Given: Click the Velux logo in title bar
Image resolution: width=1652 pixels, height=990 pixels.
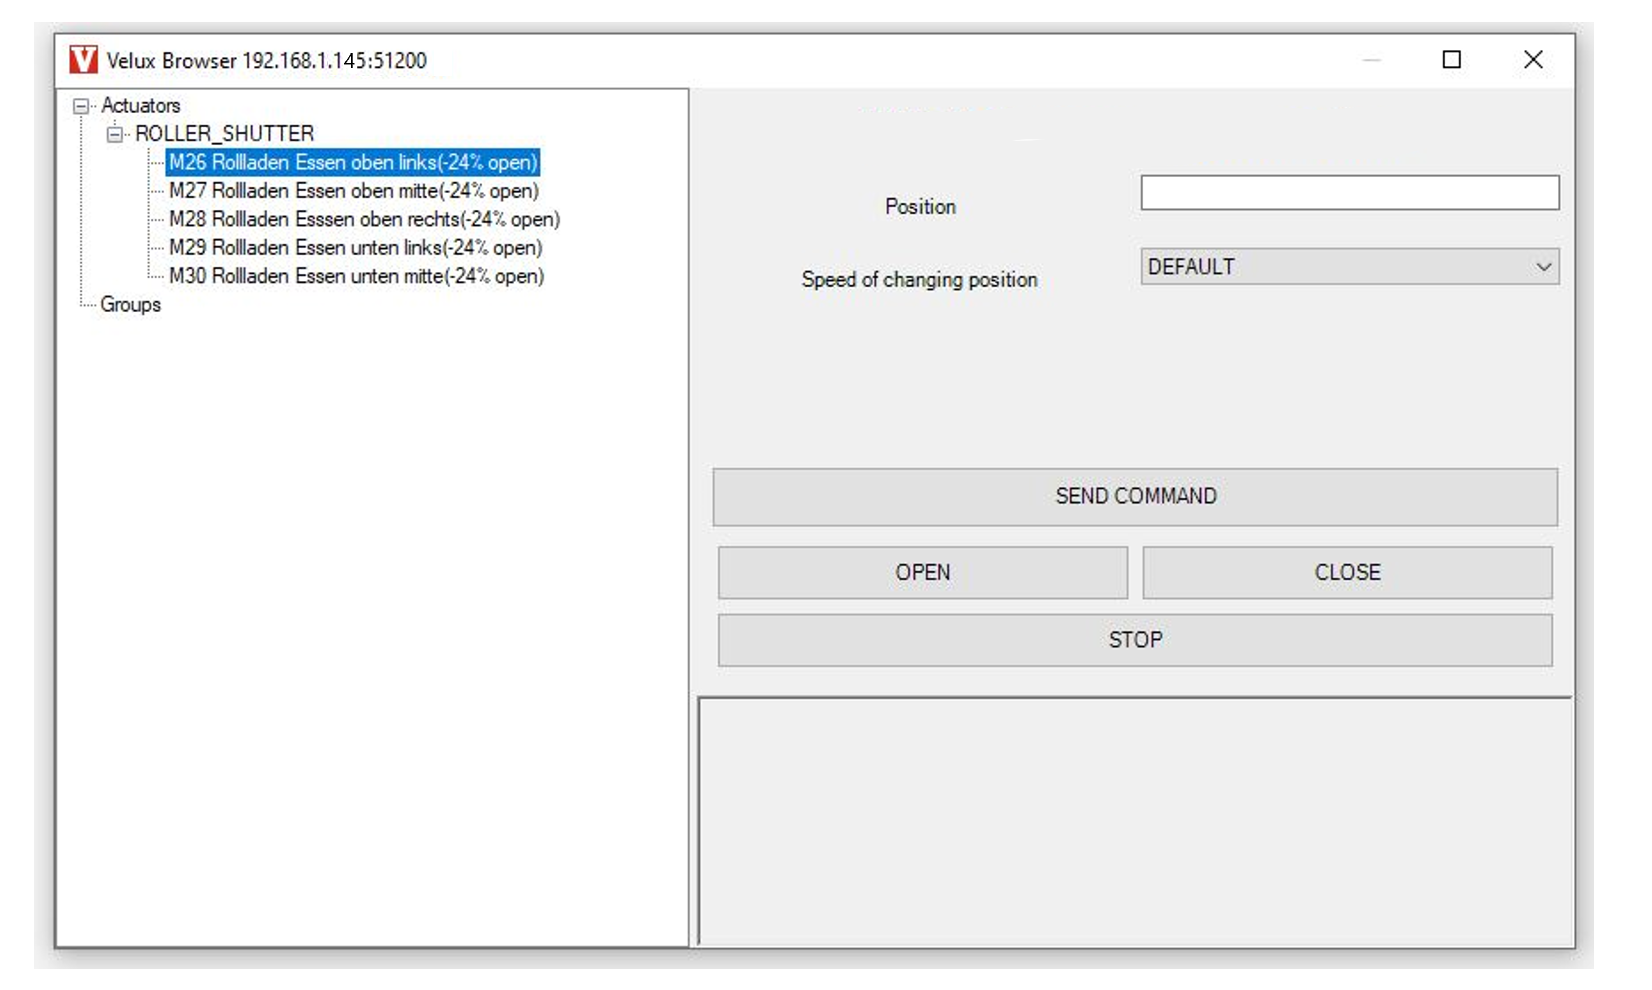Looking at the screenshot, I should [x=83, y=60].
